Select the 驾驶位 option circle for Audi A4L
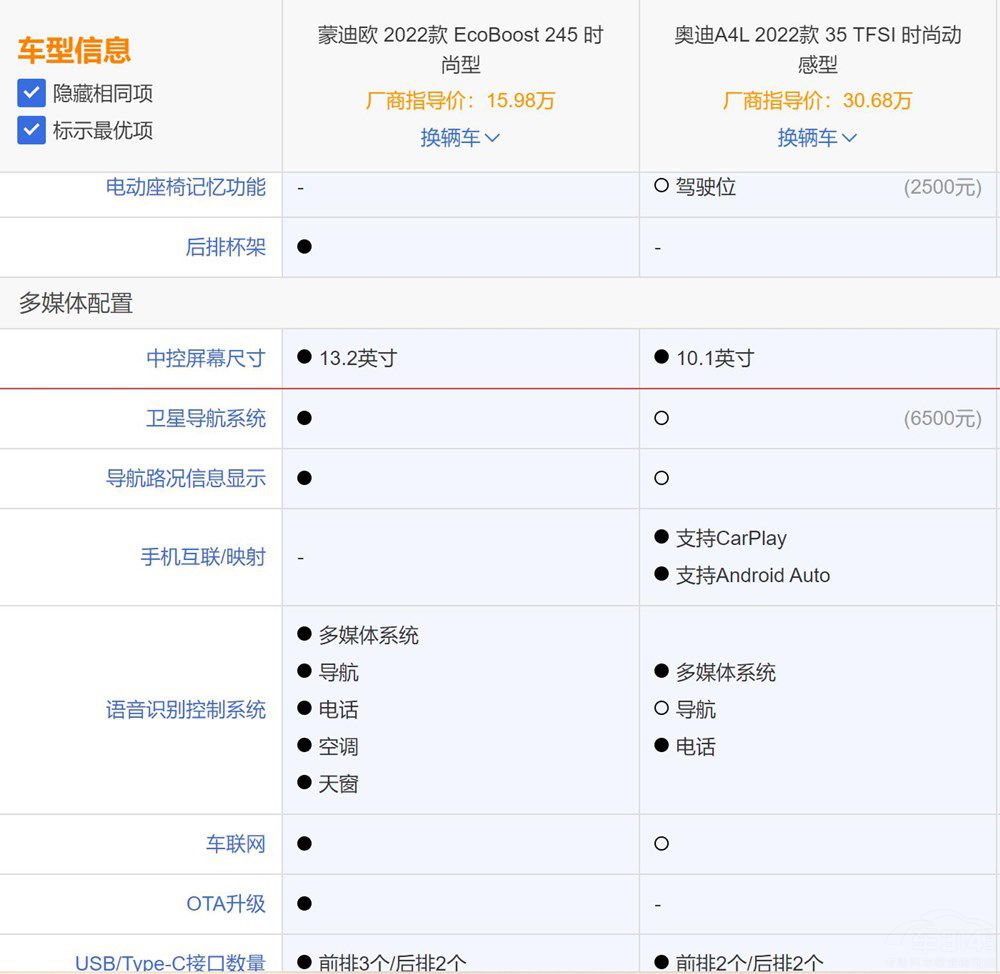 pos(660,186)
